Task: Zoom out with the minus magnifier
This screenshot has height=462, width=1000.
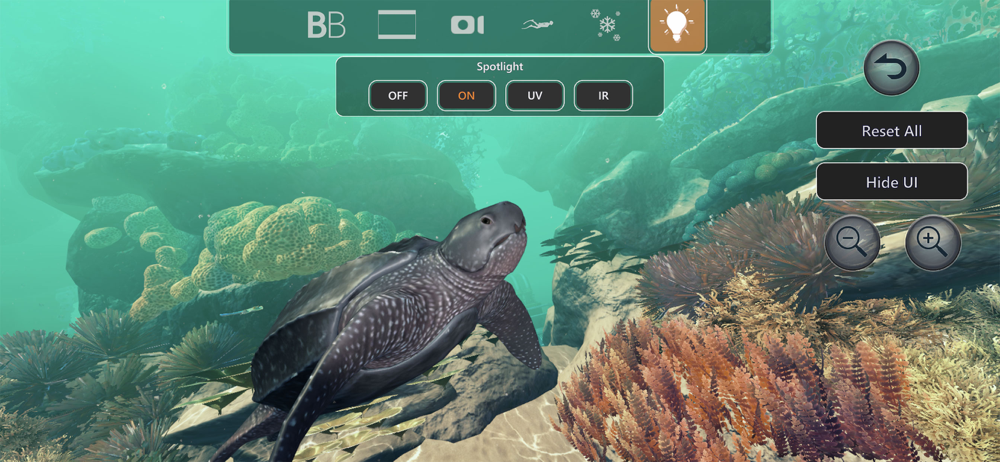Action: (x=852, y=242)
